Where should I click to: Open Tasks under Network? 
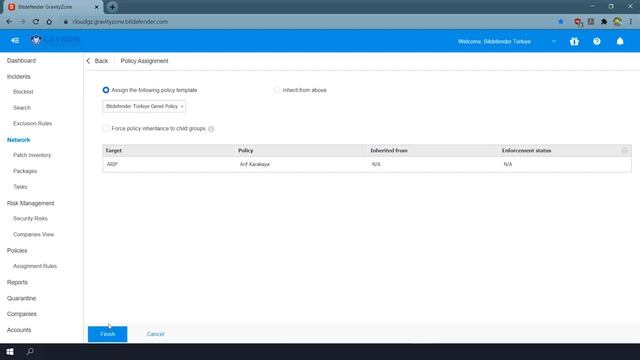20,187
